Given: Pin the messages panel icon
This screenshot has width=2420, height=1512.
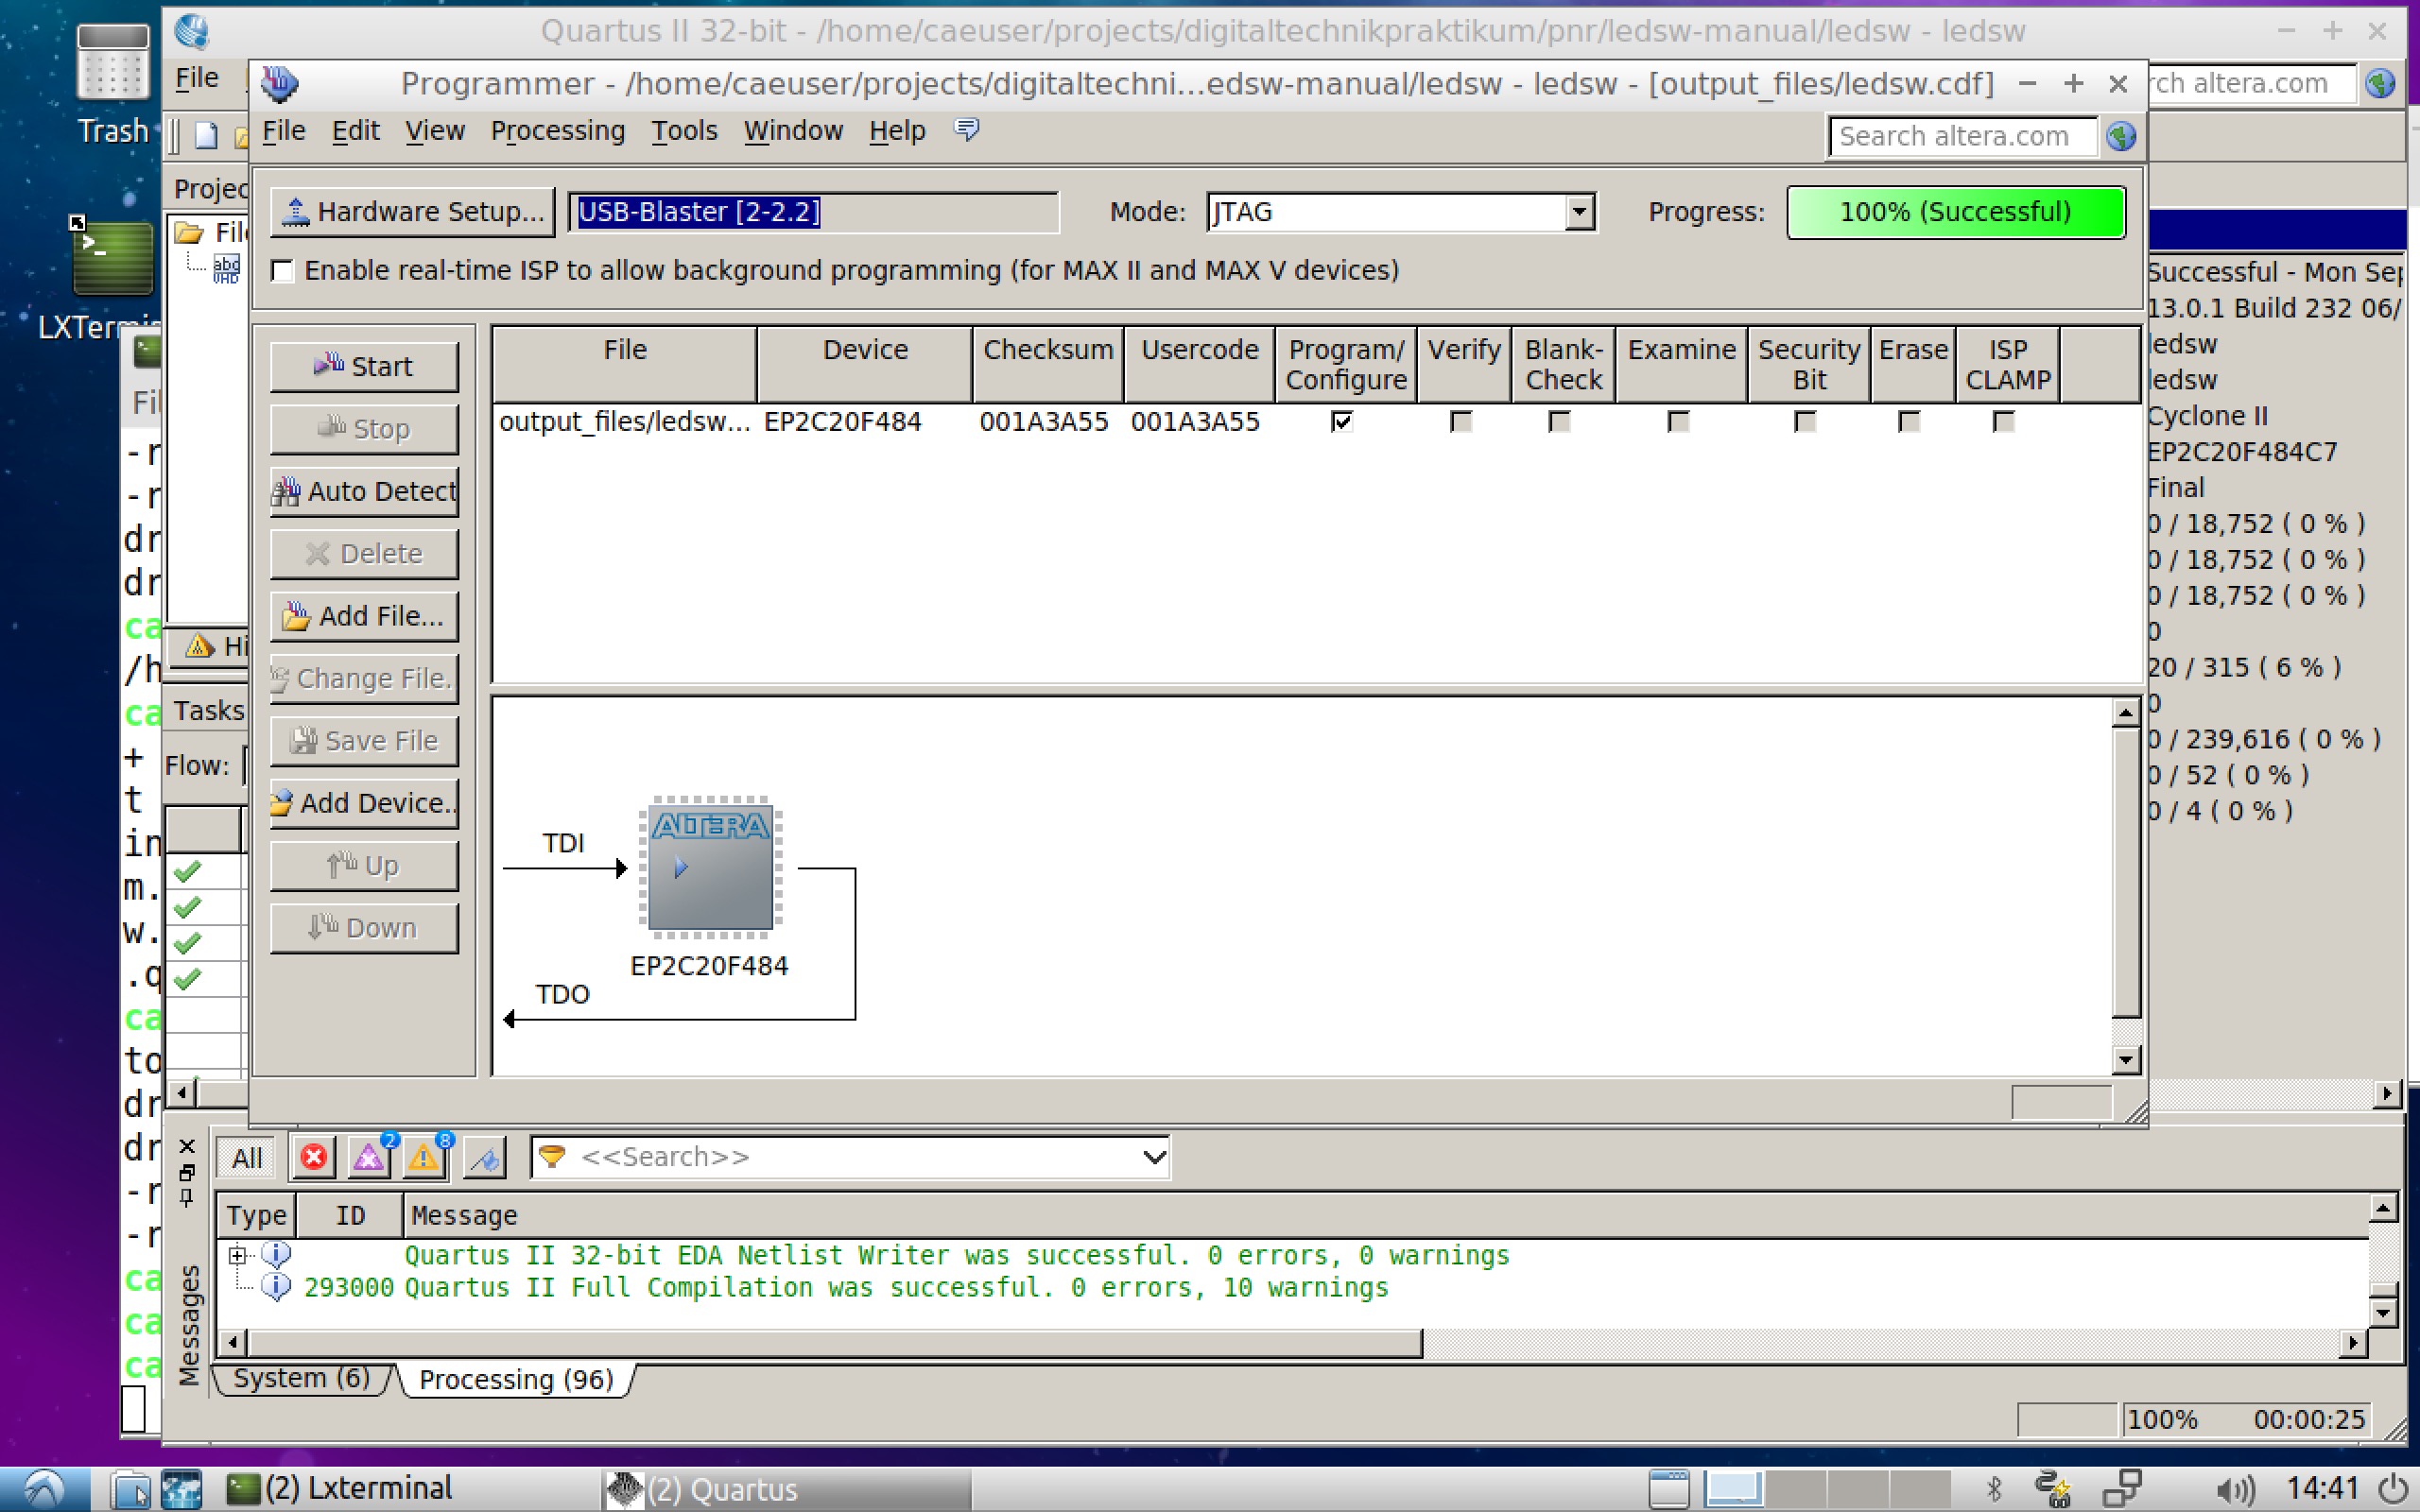Looking at the screenshot, I should [187, 1197].
